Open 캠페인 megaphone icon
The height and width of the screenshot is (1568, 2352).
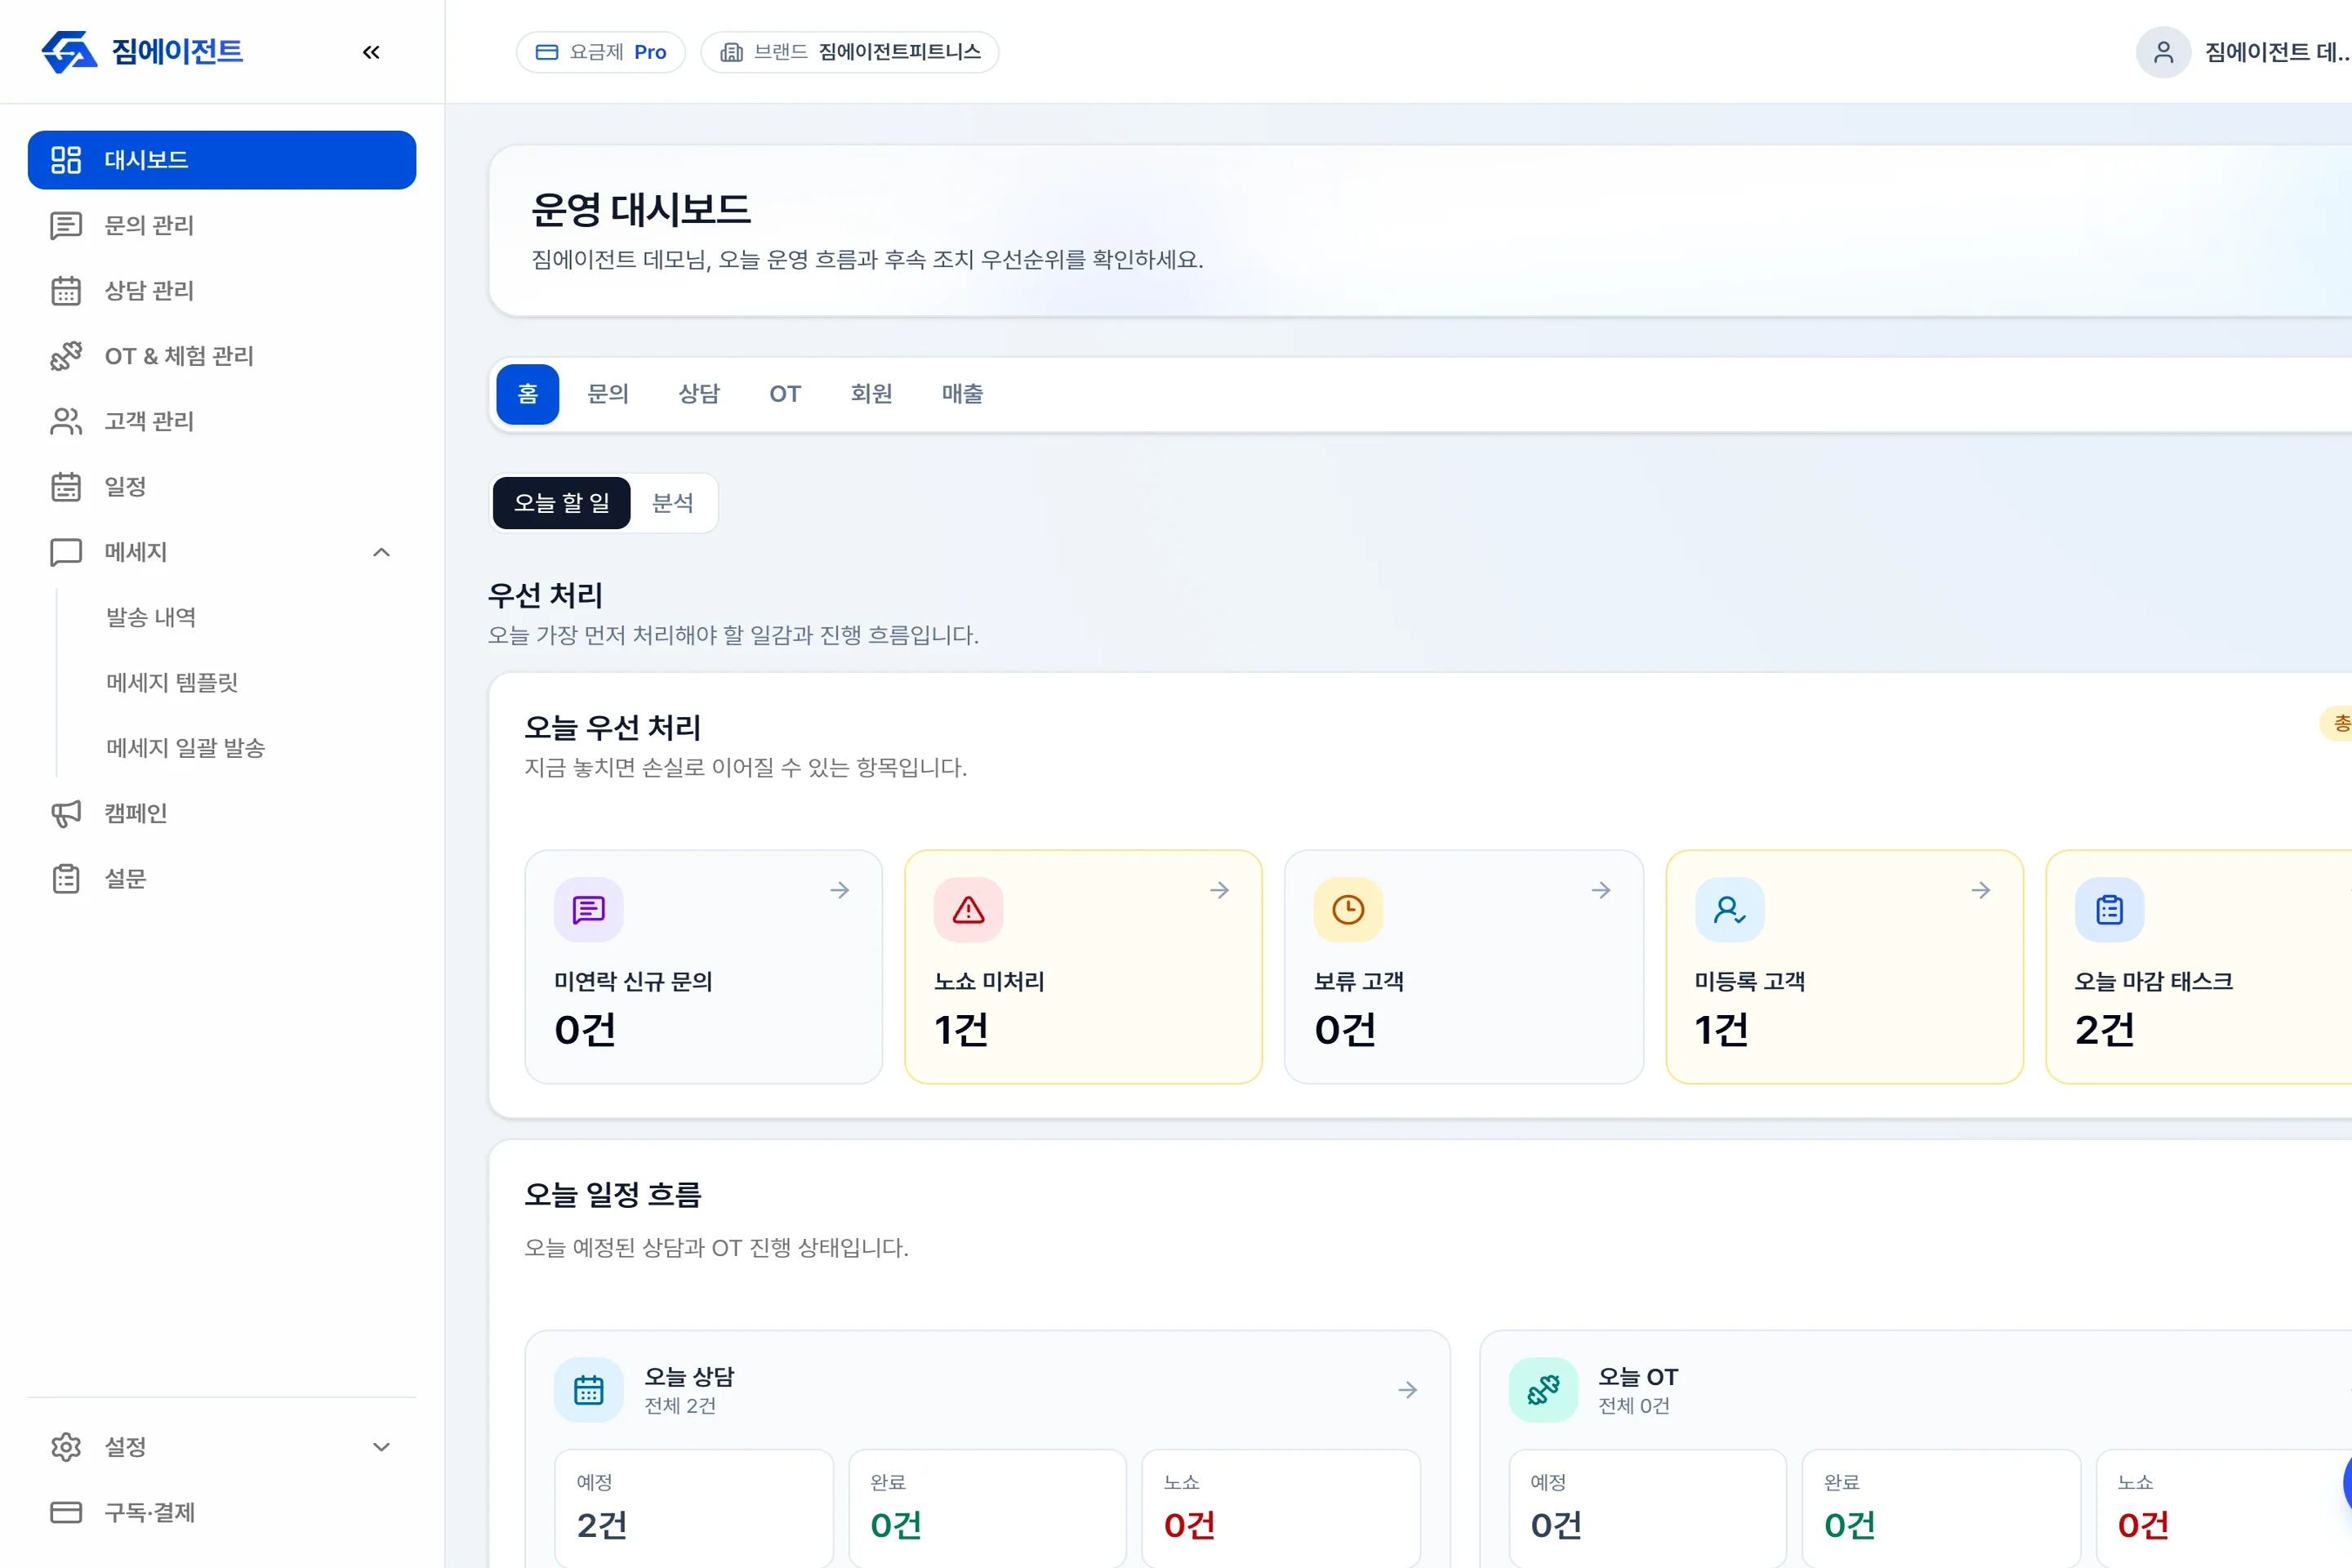pos(66,813)
